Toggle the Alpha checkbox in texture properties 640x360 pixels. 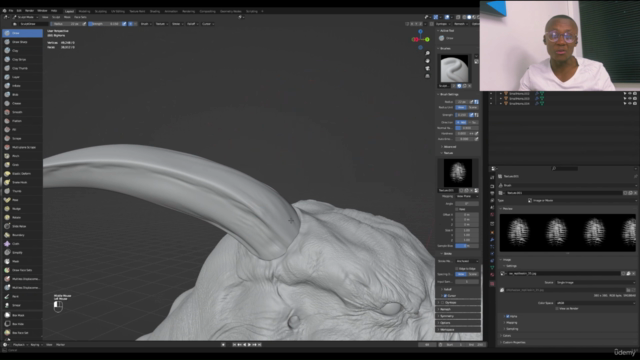pos(508,316)
